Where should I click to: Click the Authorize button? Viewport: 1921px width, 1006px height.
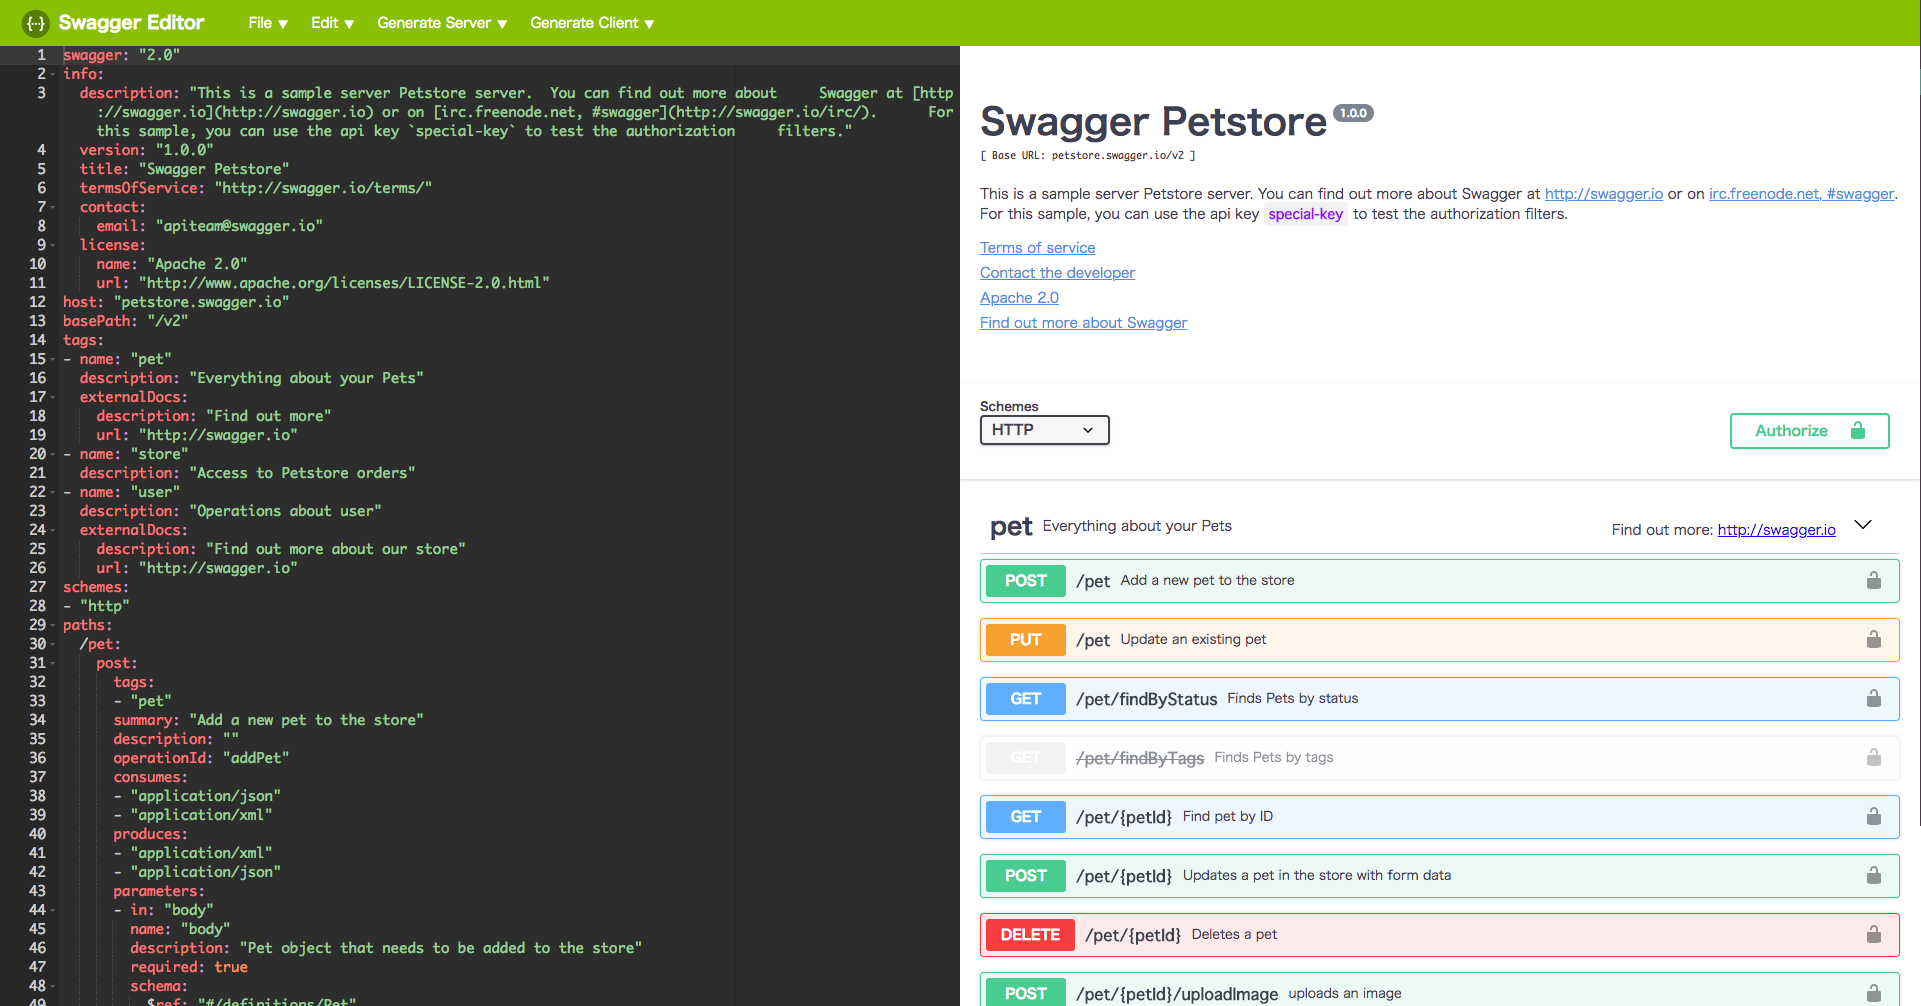click(1809, 431)
